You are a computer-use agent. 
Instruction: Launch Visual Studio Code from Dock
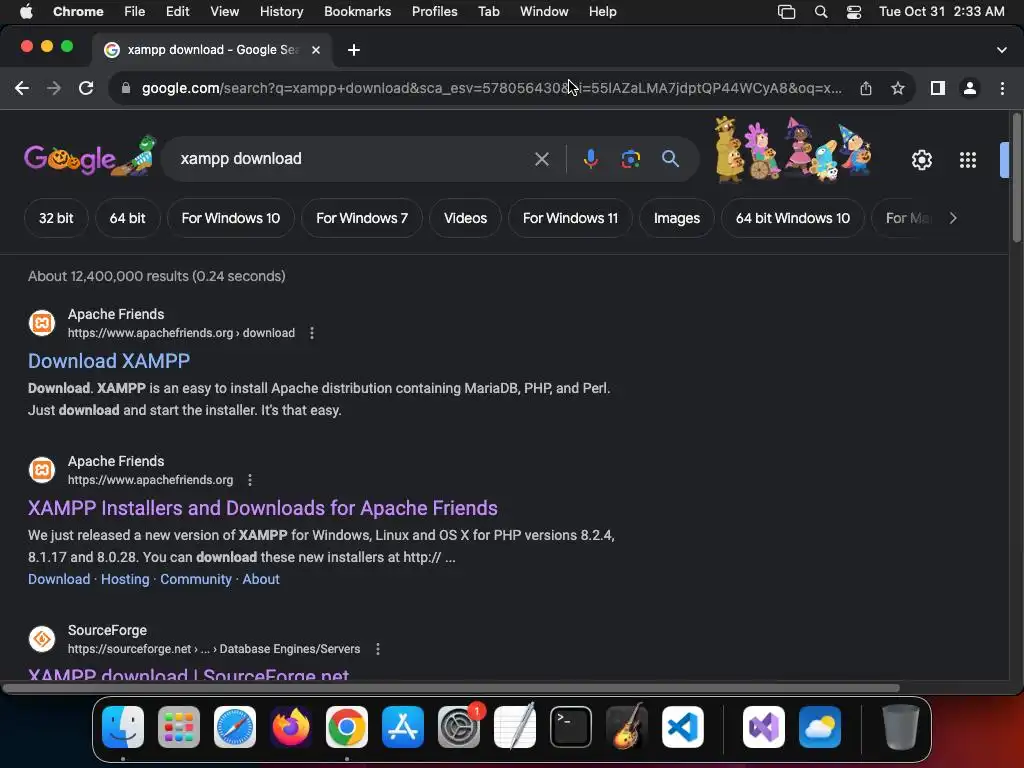(x=682, y=727)
